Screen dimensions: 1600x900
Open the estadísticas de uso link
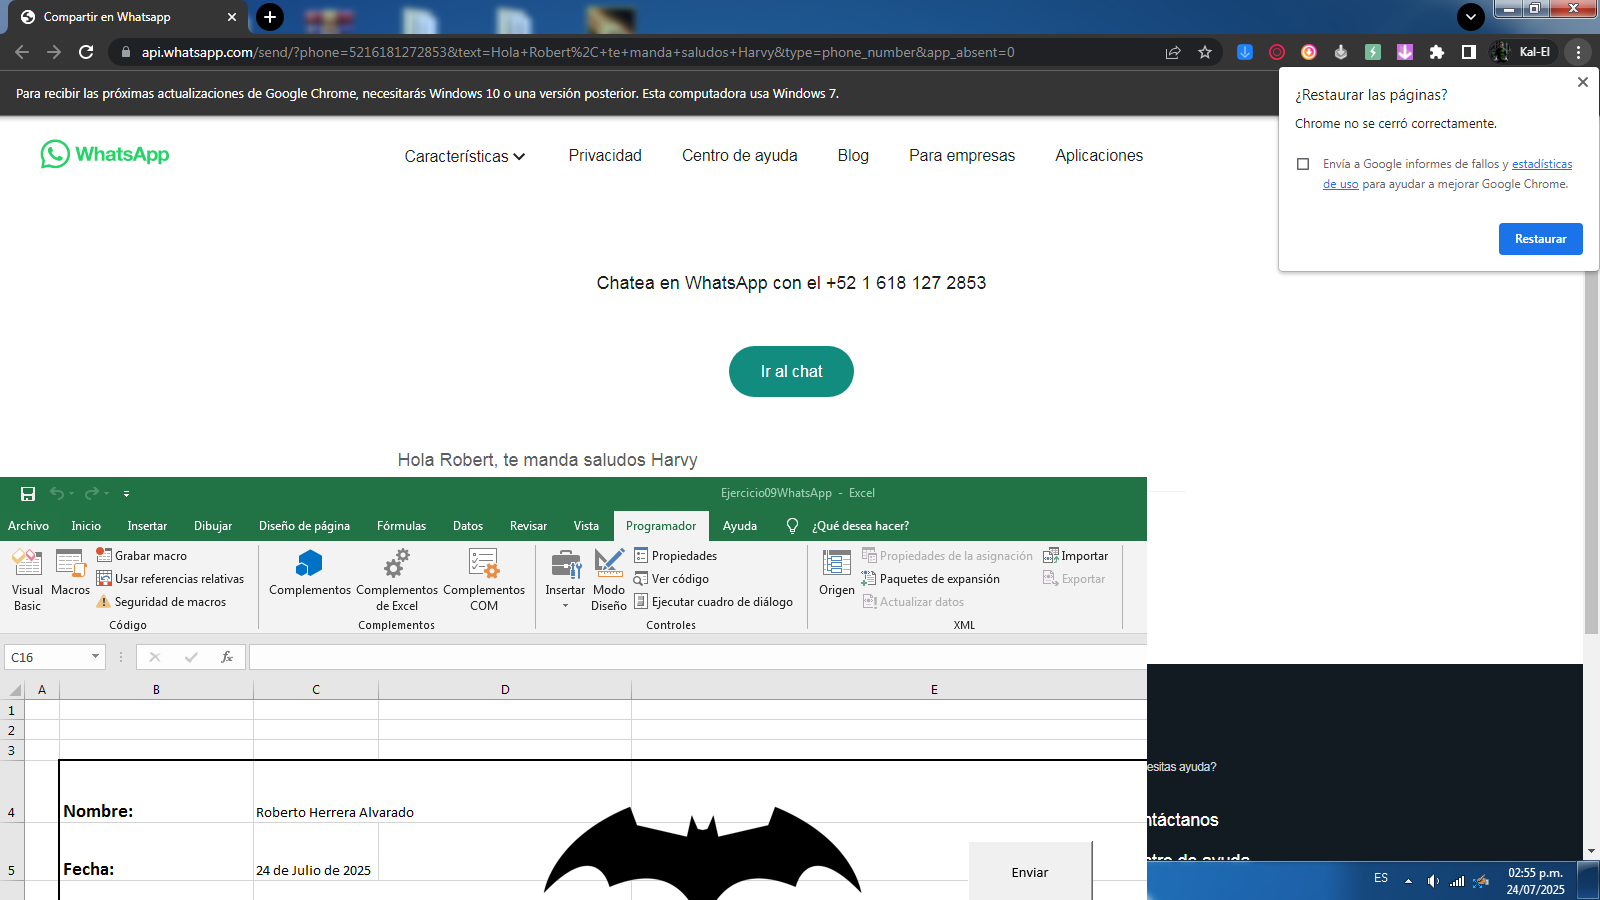tap(1541, 164)
